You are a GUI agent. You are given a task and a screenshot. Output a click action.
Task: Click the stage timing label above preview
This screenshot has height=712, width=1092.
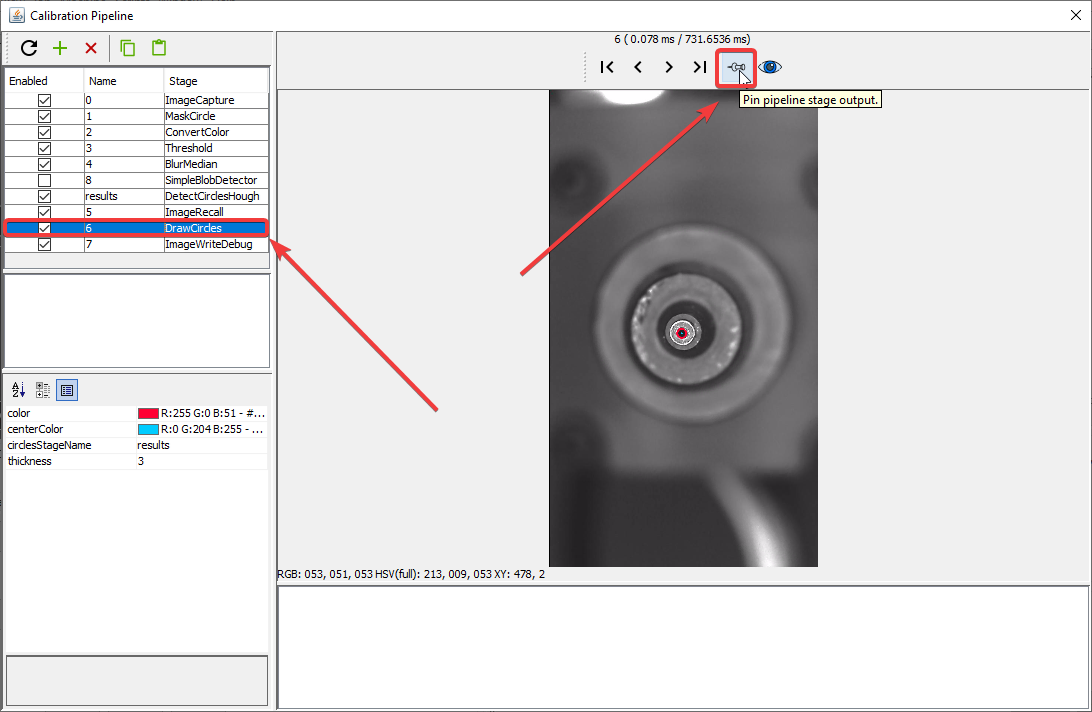[682, 40]
